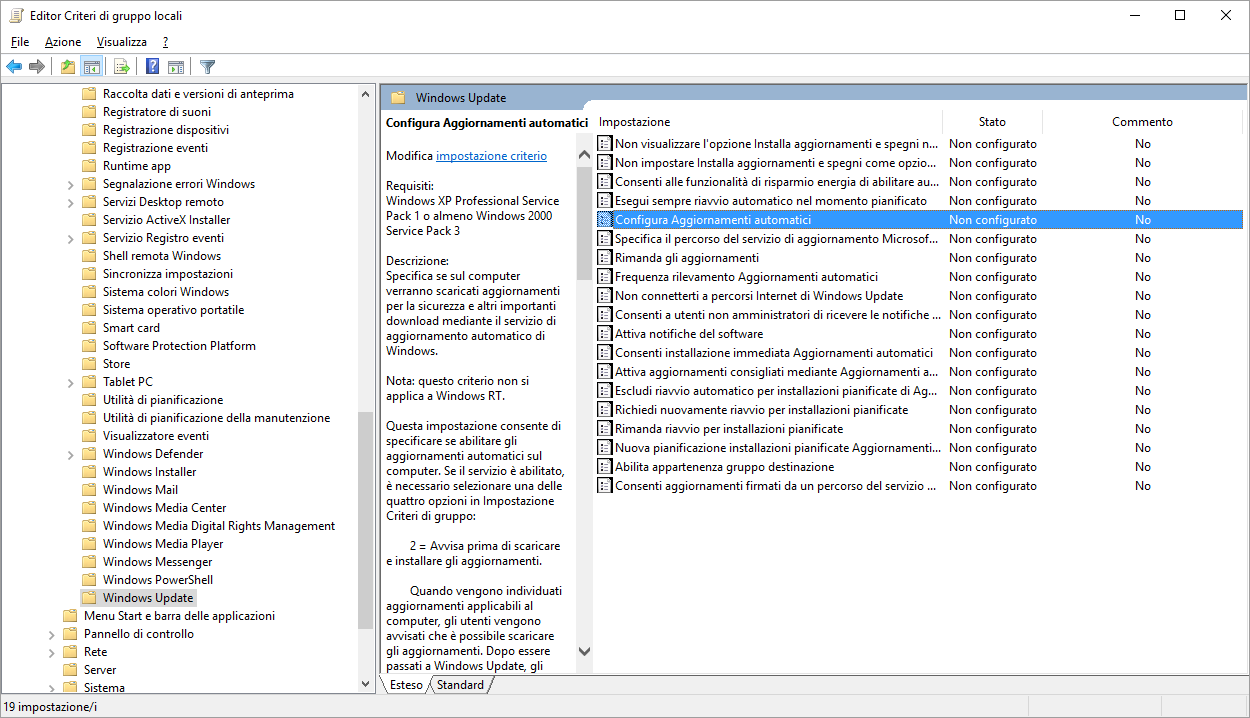Click the icon next to 'Frequenza rilevamento Aggiornamenti automatici'
The image size is (1250, 718).
pyautogui.click(x=604, y=277)
